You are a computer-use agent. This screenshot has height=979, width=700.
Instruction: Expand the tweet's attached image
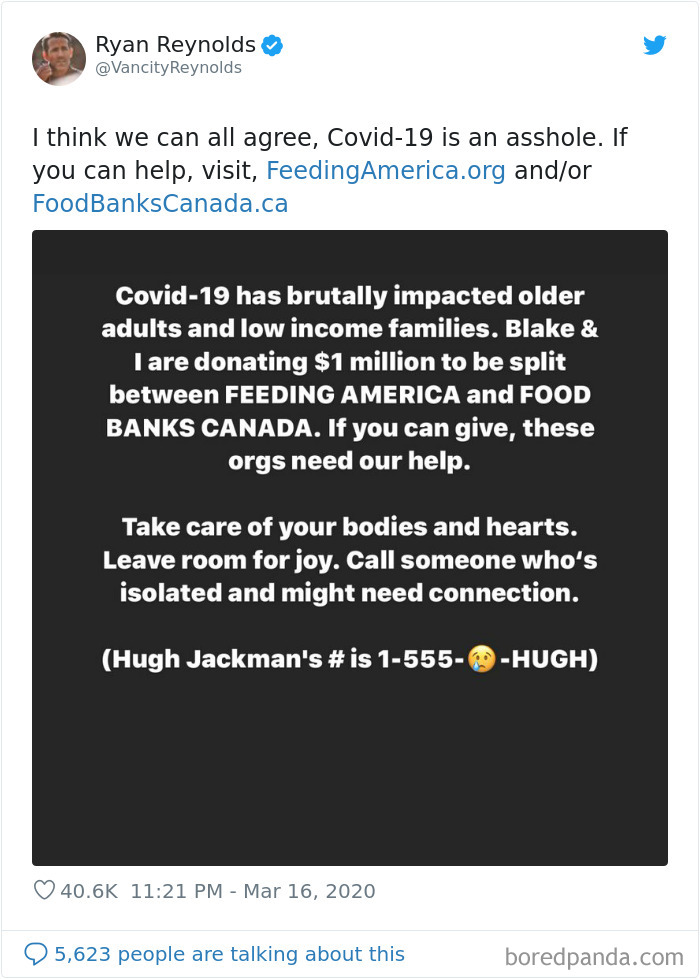click(350, 548)
